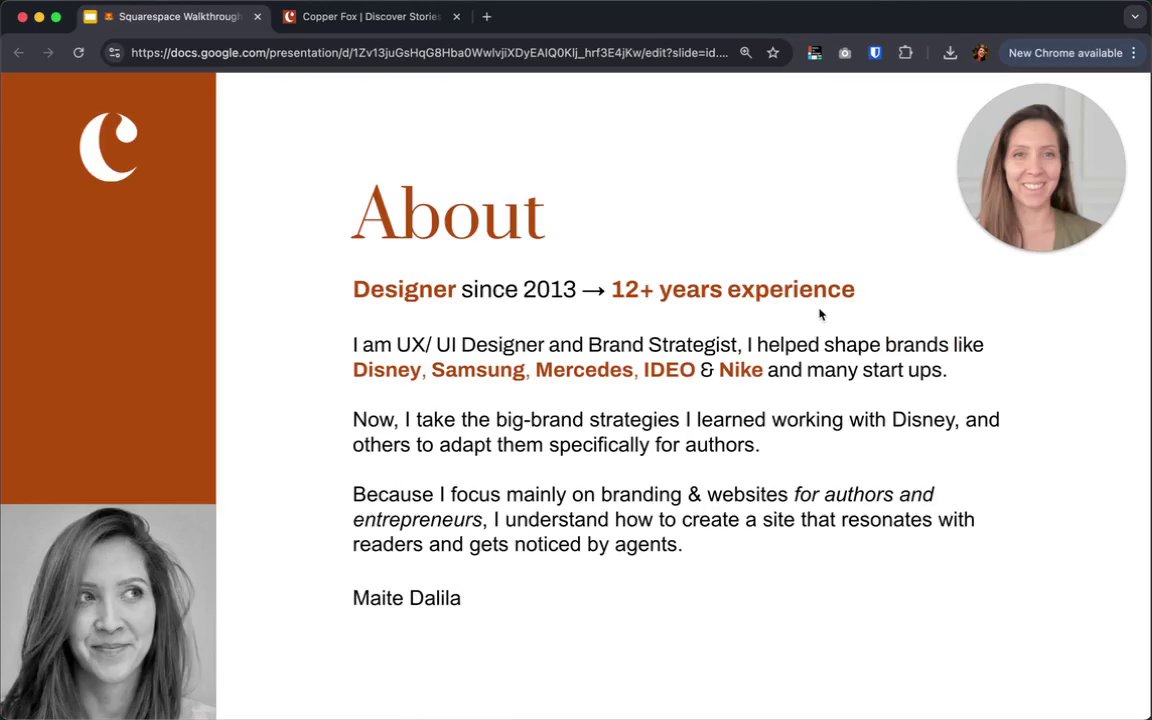This screenshot has height=720, width=1152.
Task: Click the white Copper Fox logo
Action: (x=109, y=147)
